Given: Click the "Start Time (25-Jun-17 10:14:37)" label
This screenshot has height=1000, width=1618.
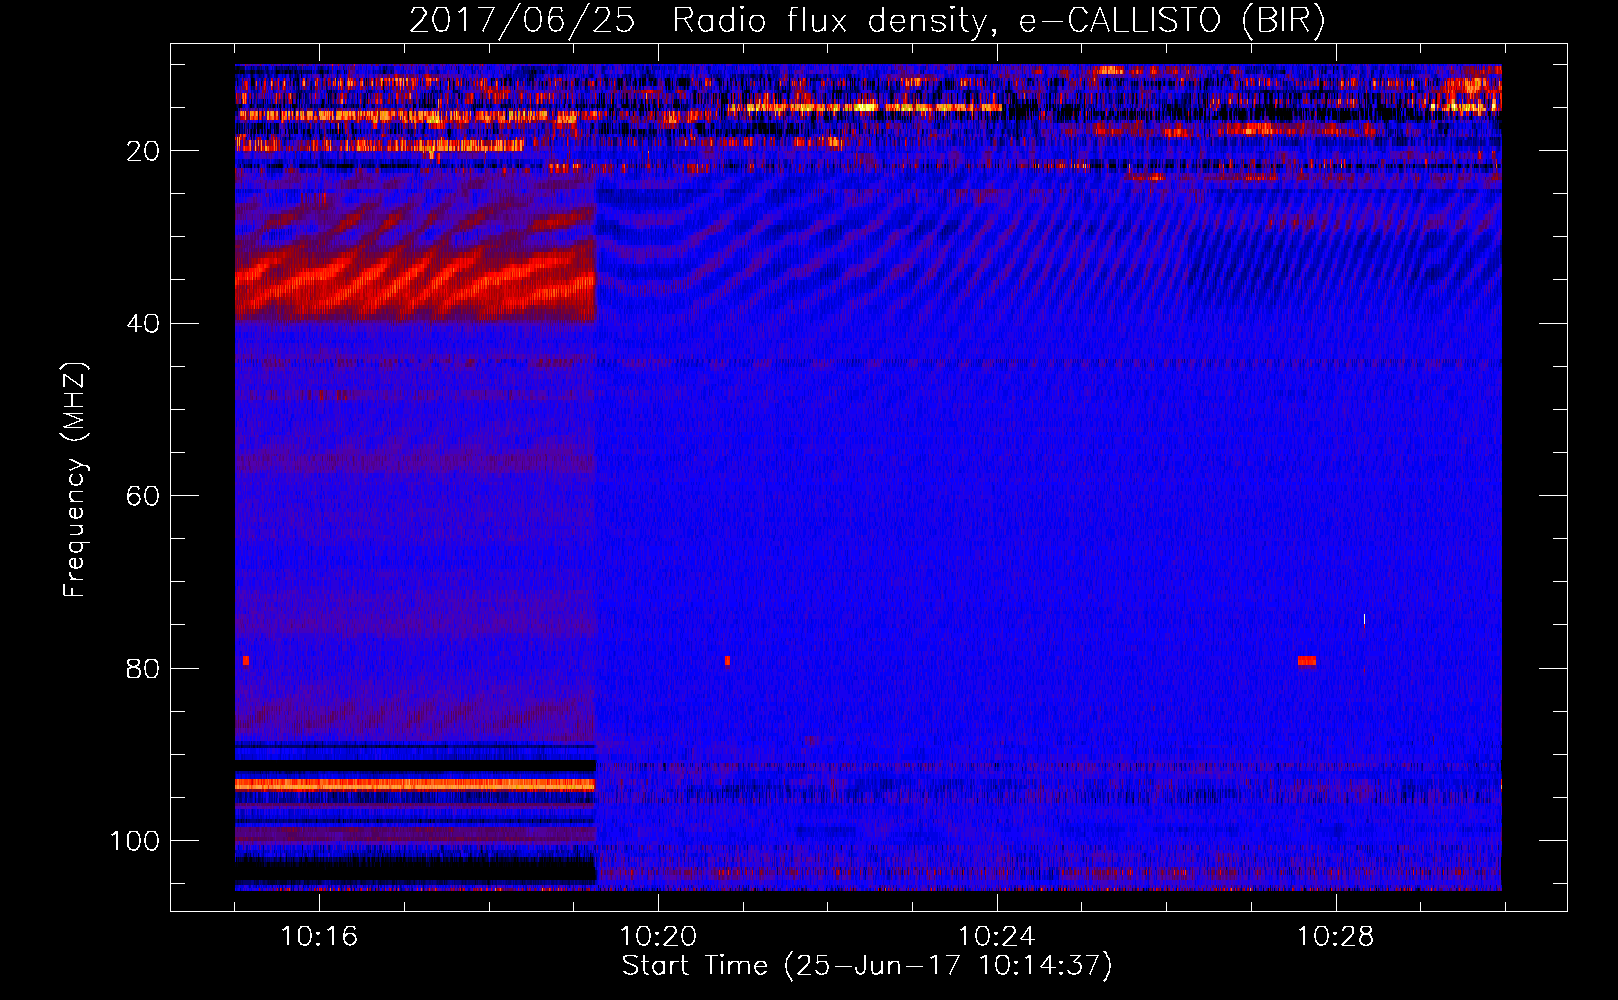Looking at the screenshot, I should point(867,966).
